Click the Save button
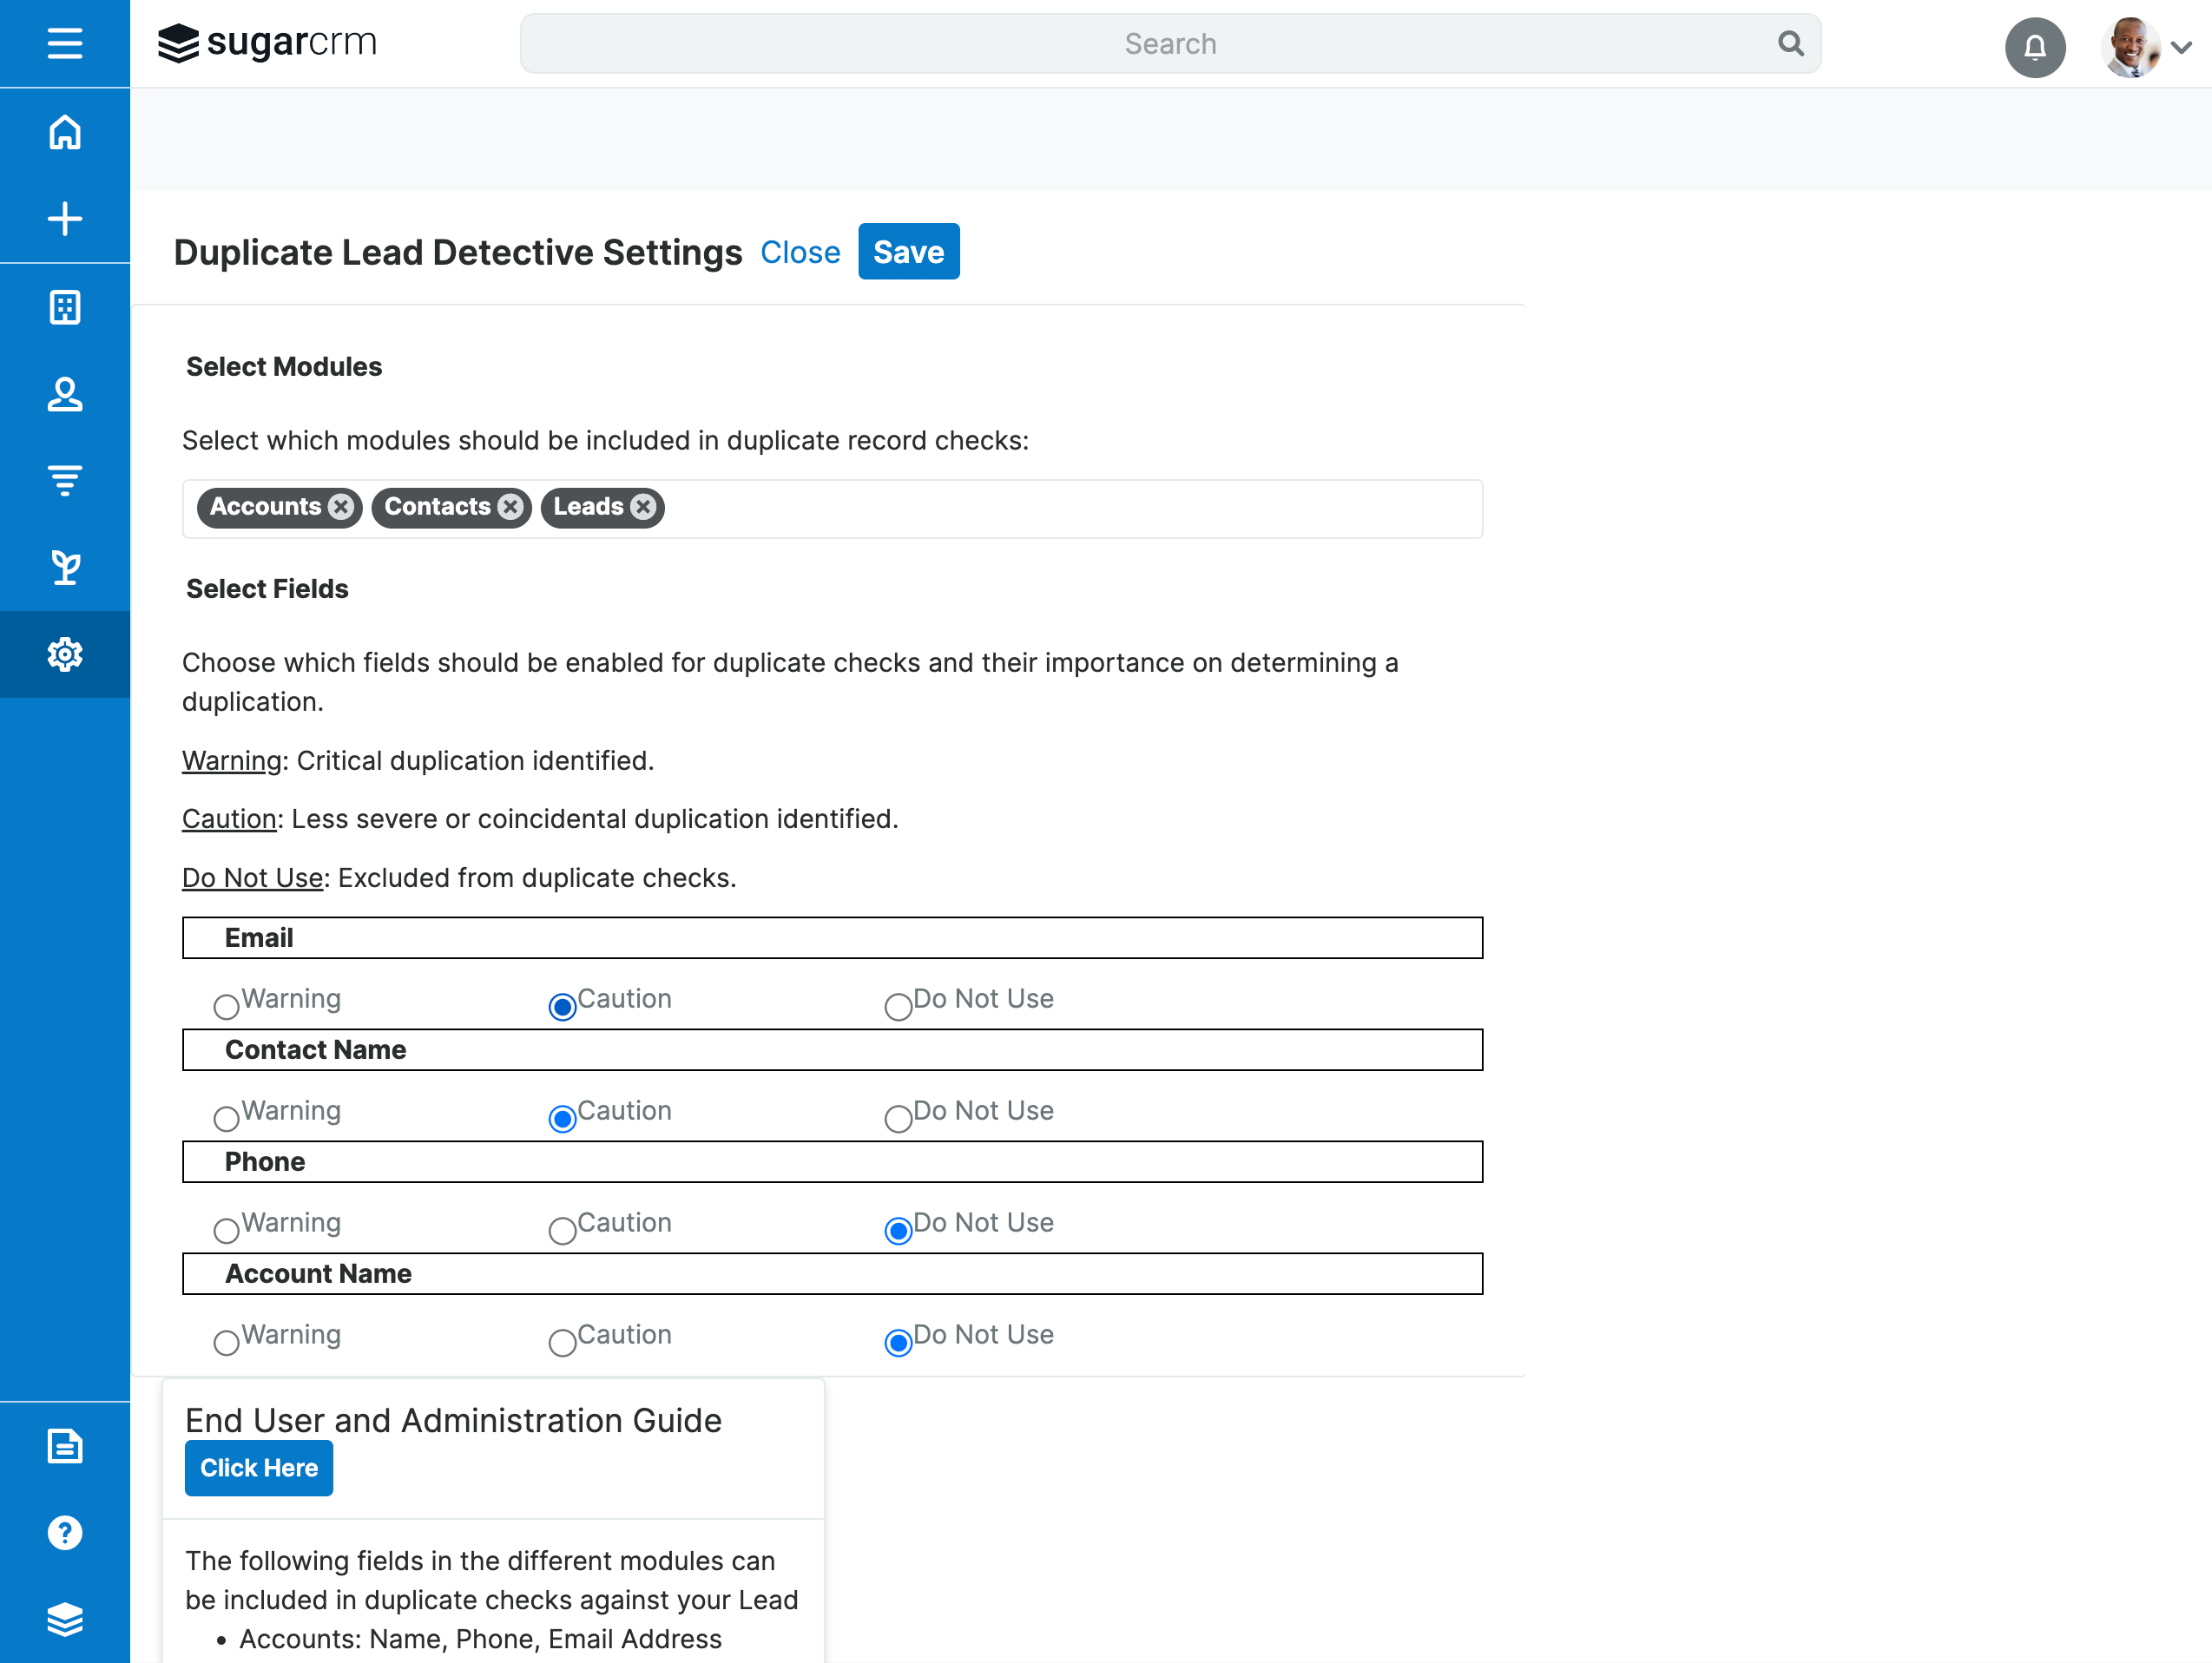This screenshot has height=1663, width=2212. pos(908,252)
